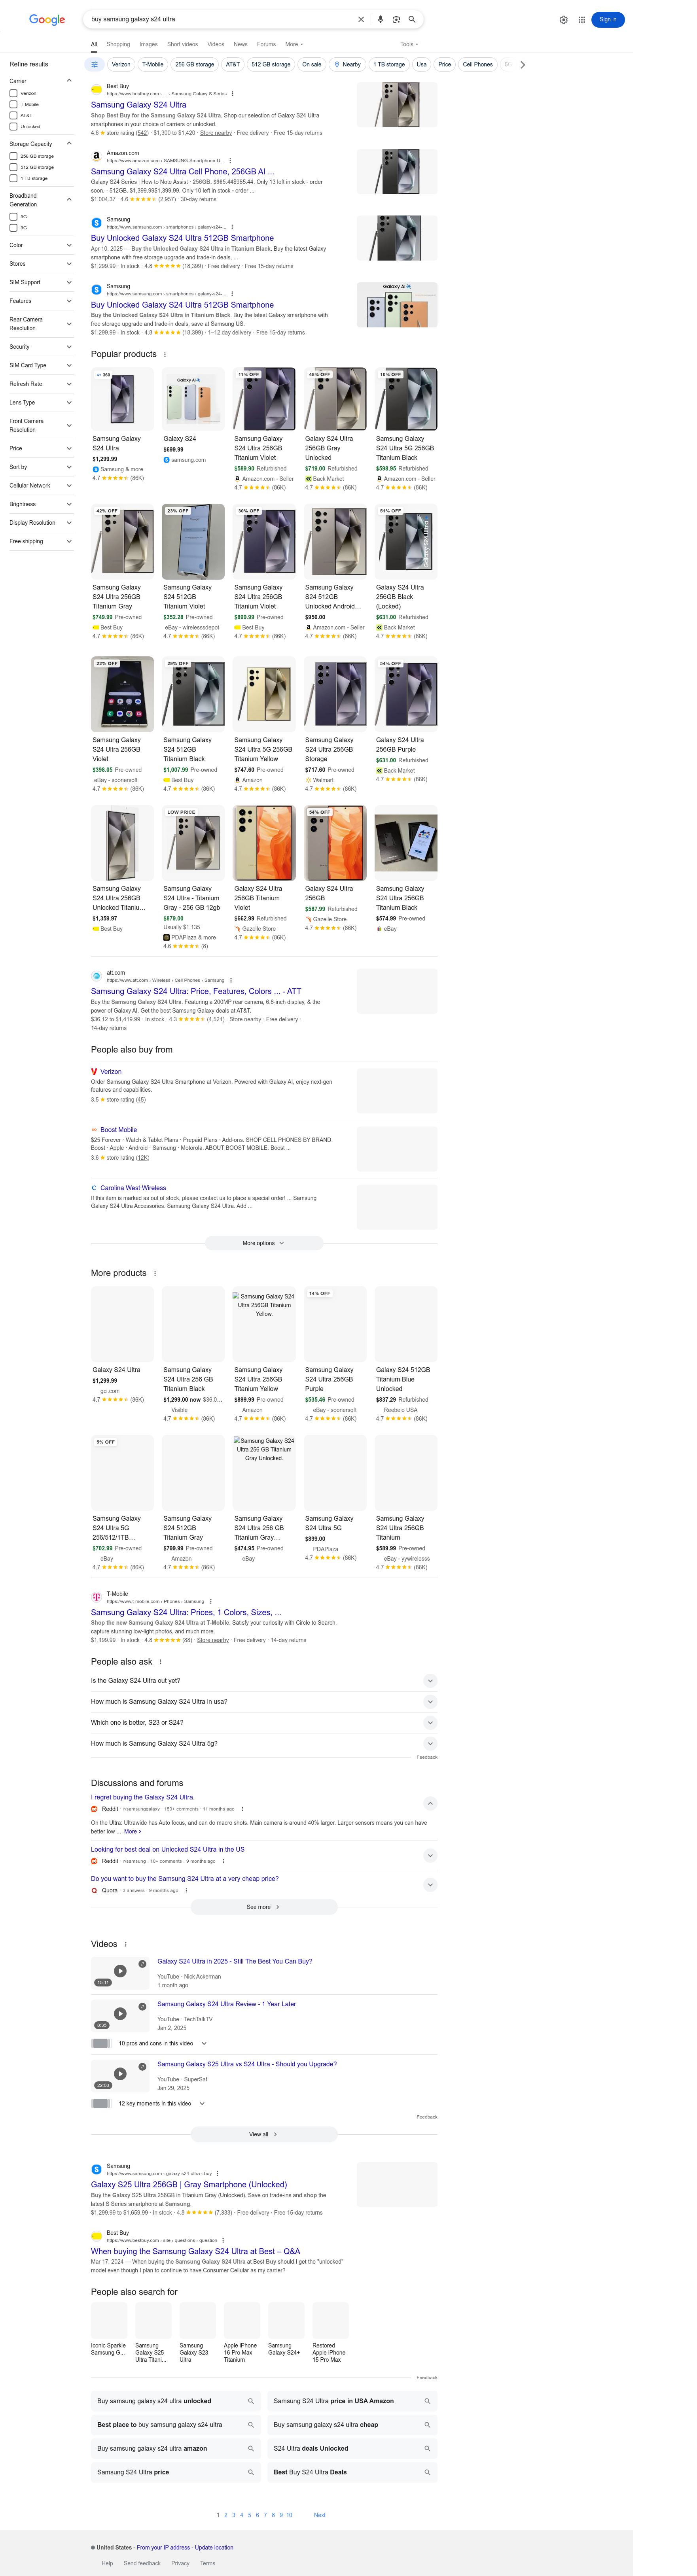
Task: Check the Verizon carrier checkbox
Action: tap(13, 93)
